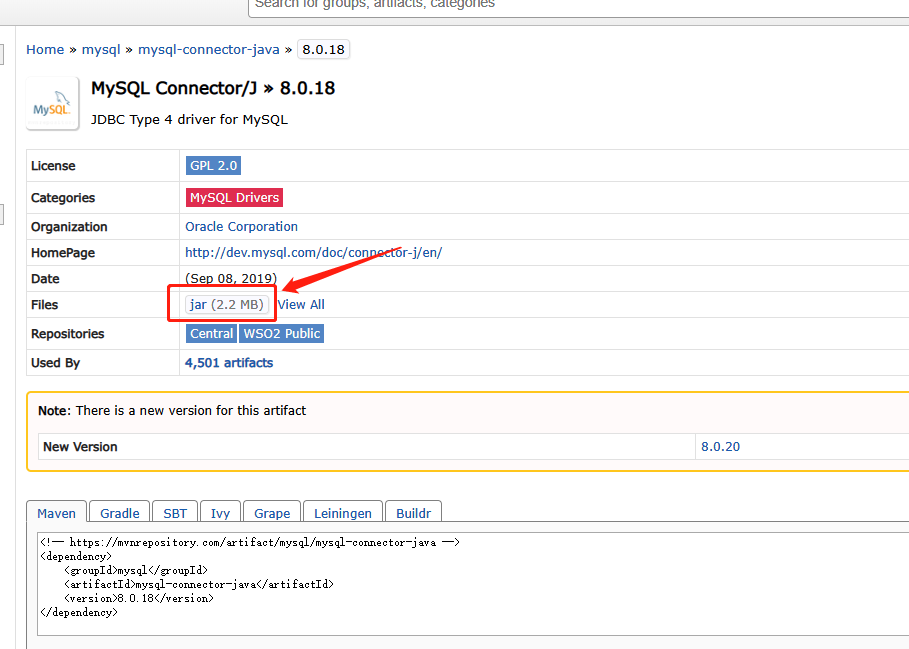Open the mysql-connector-java breadcrumb link

coord(209,50)
